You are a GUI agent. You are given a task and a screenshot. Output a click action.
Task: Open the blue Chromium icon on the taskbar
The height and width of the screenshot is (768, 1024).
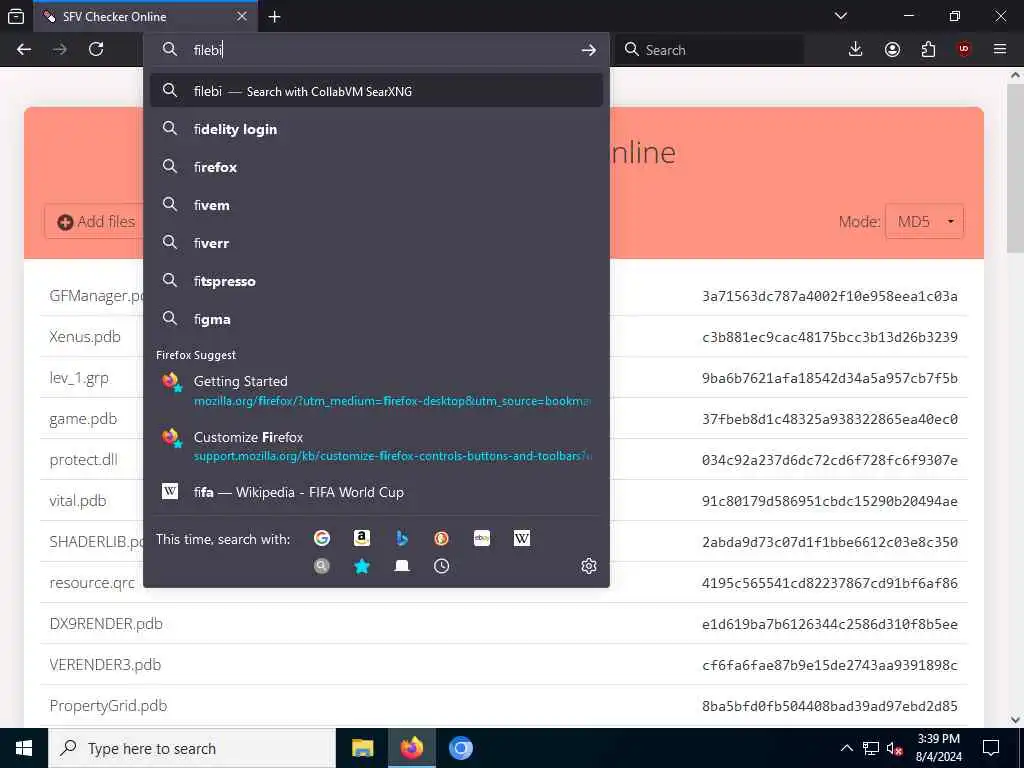[x=460, y=748]
